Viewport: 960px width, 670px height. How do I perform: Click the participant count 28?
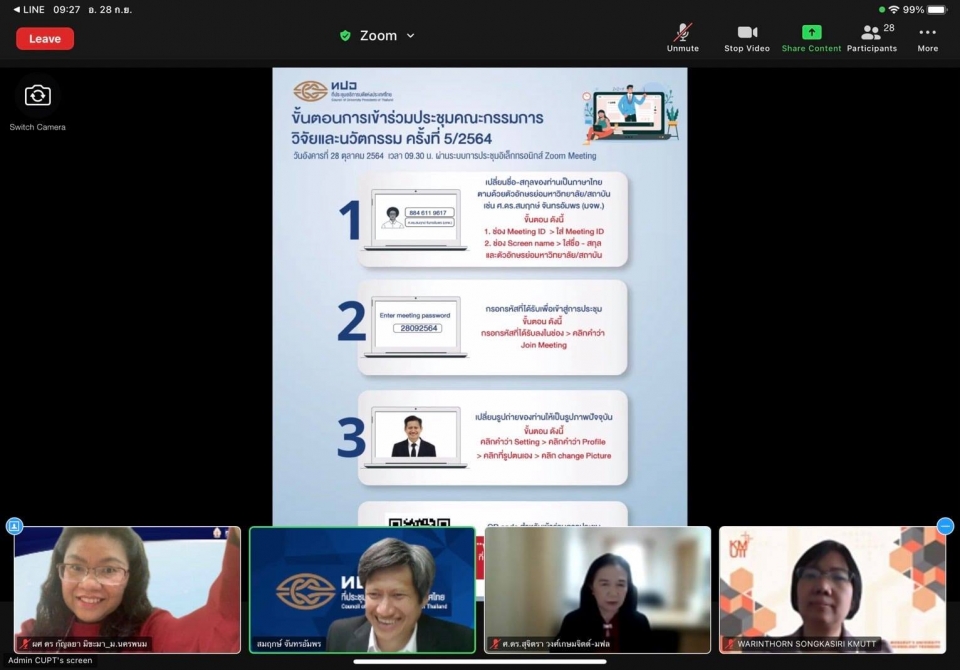[889, 28]
